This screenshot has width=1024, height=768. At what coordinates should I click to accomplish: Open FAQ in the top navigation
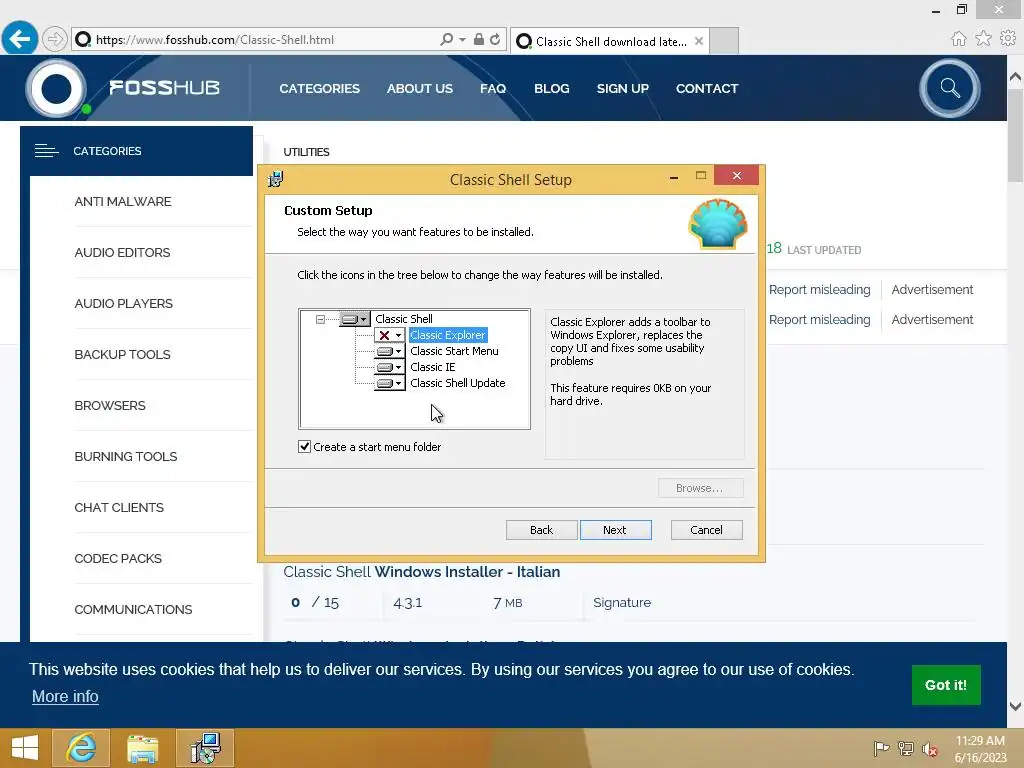pos(493,88)
